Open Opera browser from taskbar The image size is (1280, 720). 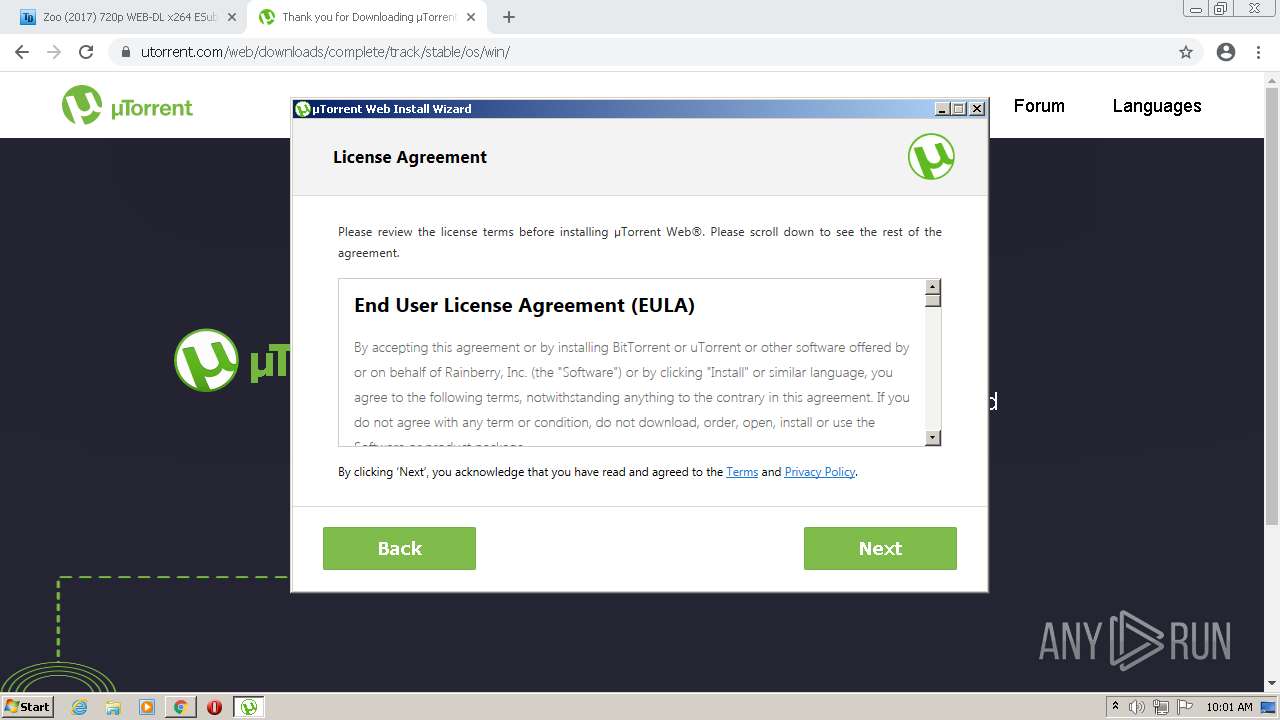pos(214,707)
